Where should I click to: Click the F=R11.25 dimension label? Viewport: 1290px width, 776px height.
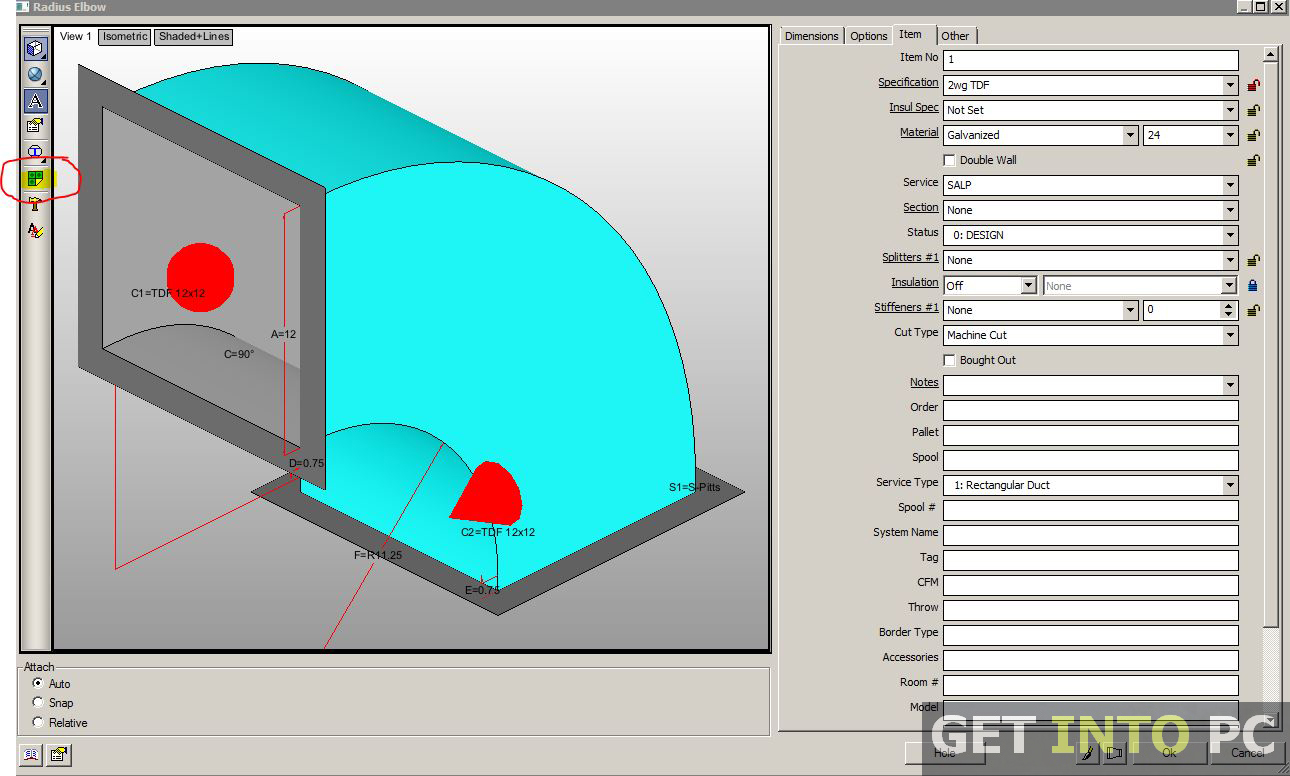(378, 555)
